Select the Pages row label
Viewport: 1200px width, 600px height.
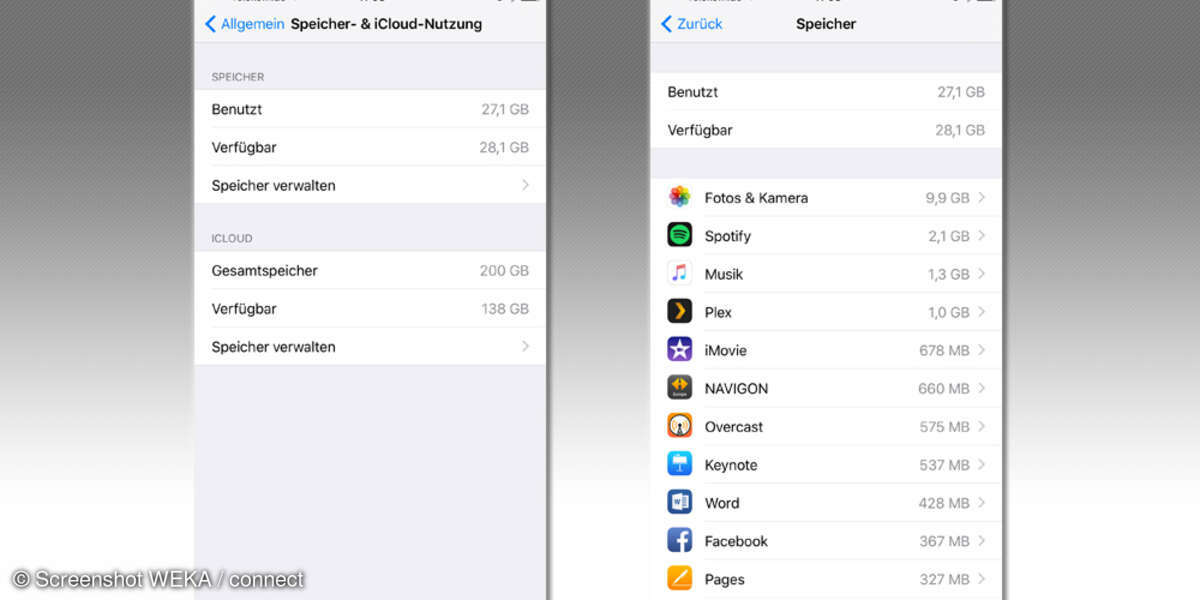pos(724,579)
